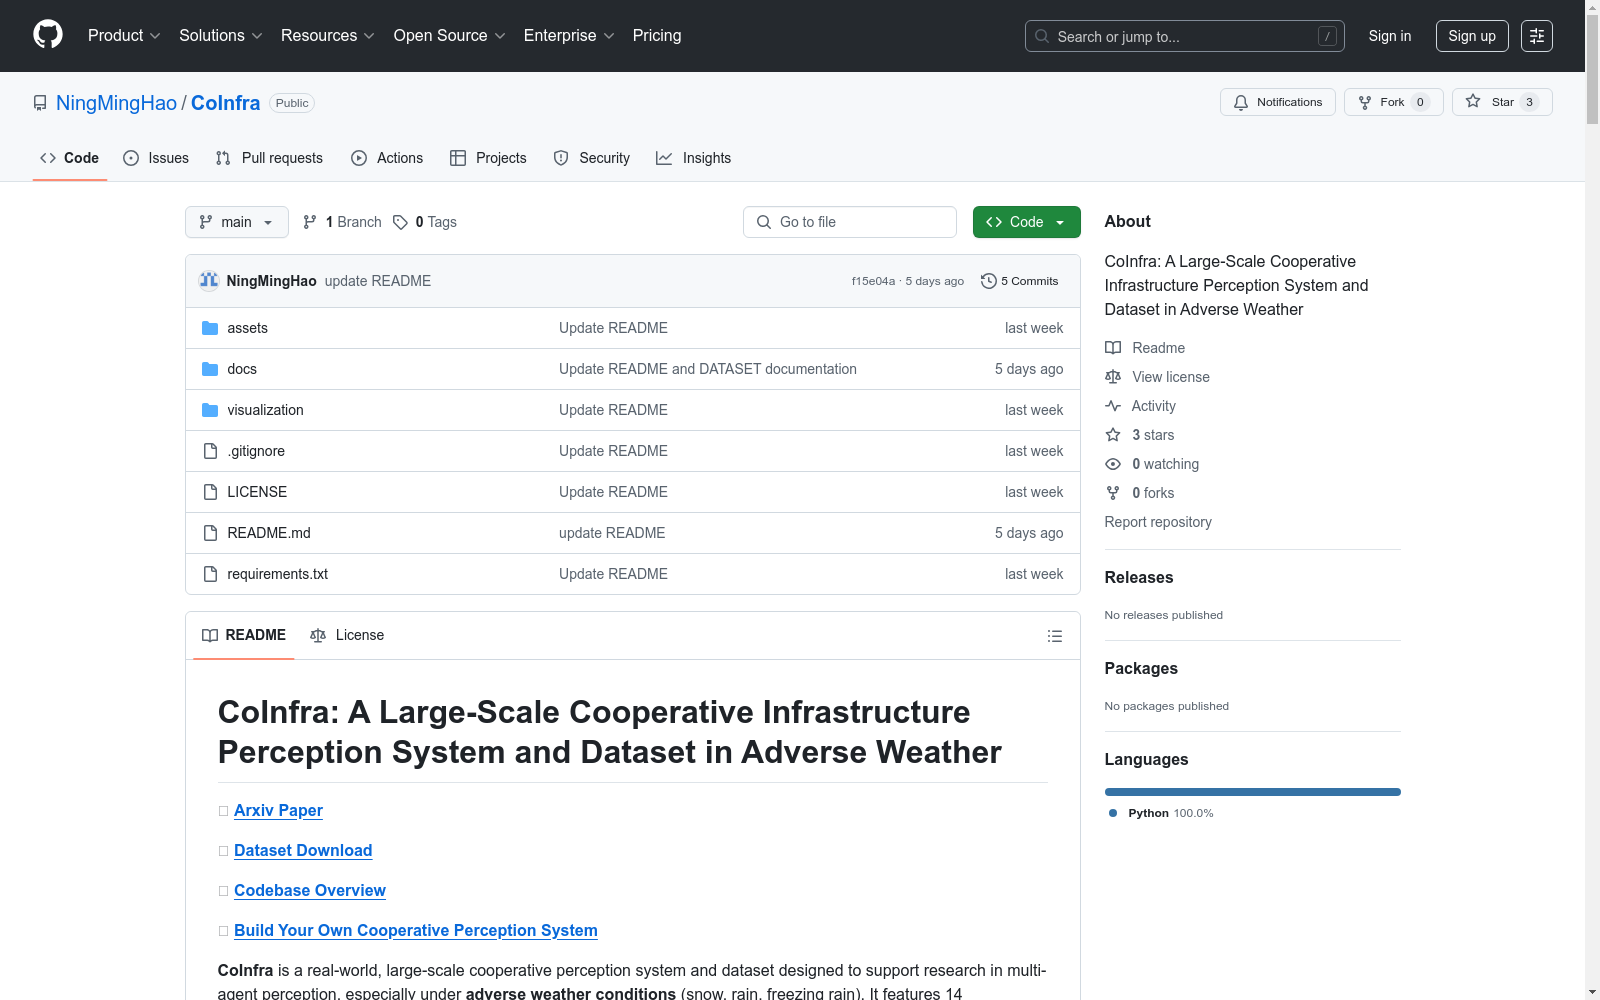This screenshot has height=1000, width=1600.
Task: Click the Python language color dot
Action: 1113,813
